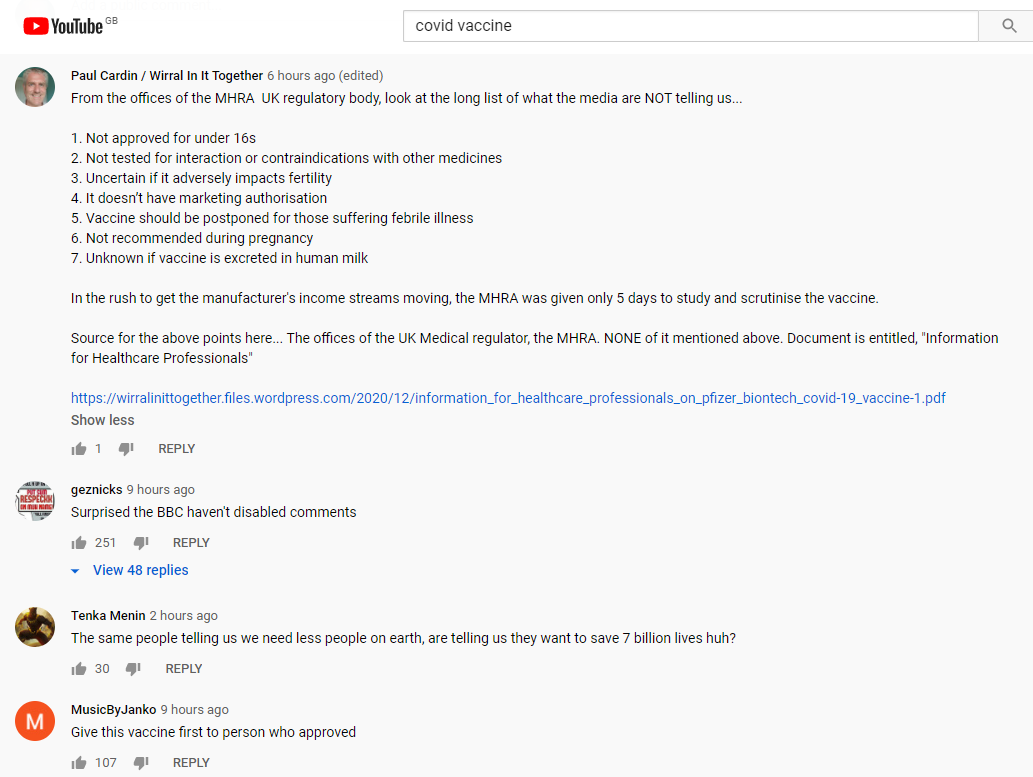Collapse comment with Show less

pyautogui.click(x=102, y=420)
